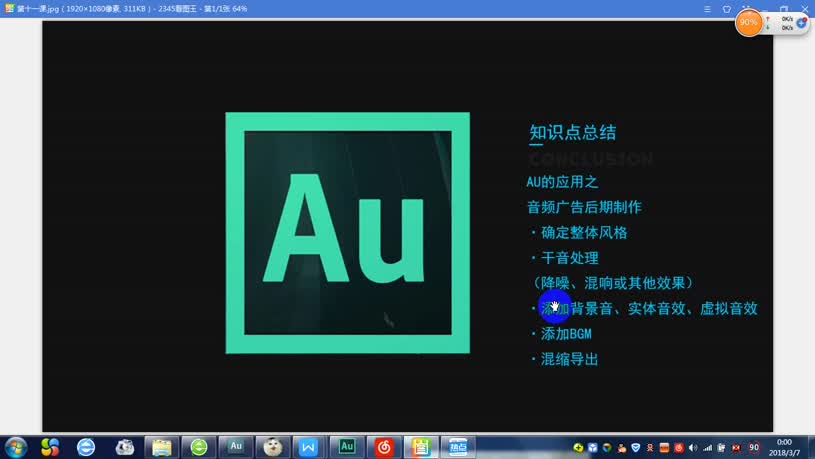Click the text （降噪、混响或其他效果）
This screenshot has width=815, height=459.
tap(613, 283)
